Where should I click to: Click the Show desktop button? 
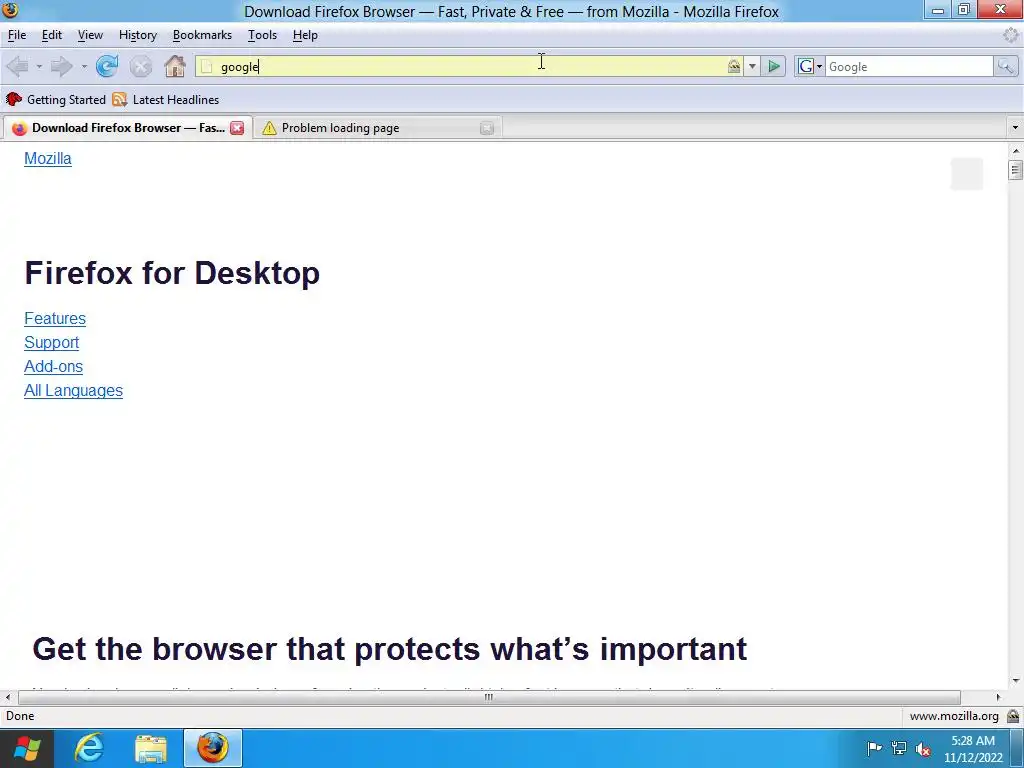pos(1017,748)
